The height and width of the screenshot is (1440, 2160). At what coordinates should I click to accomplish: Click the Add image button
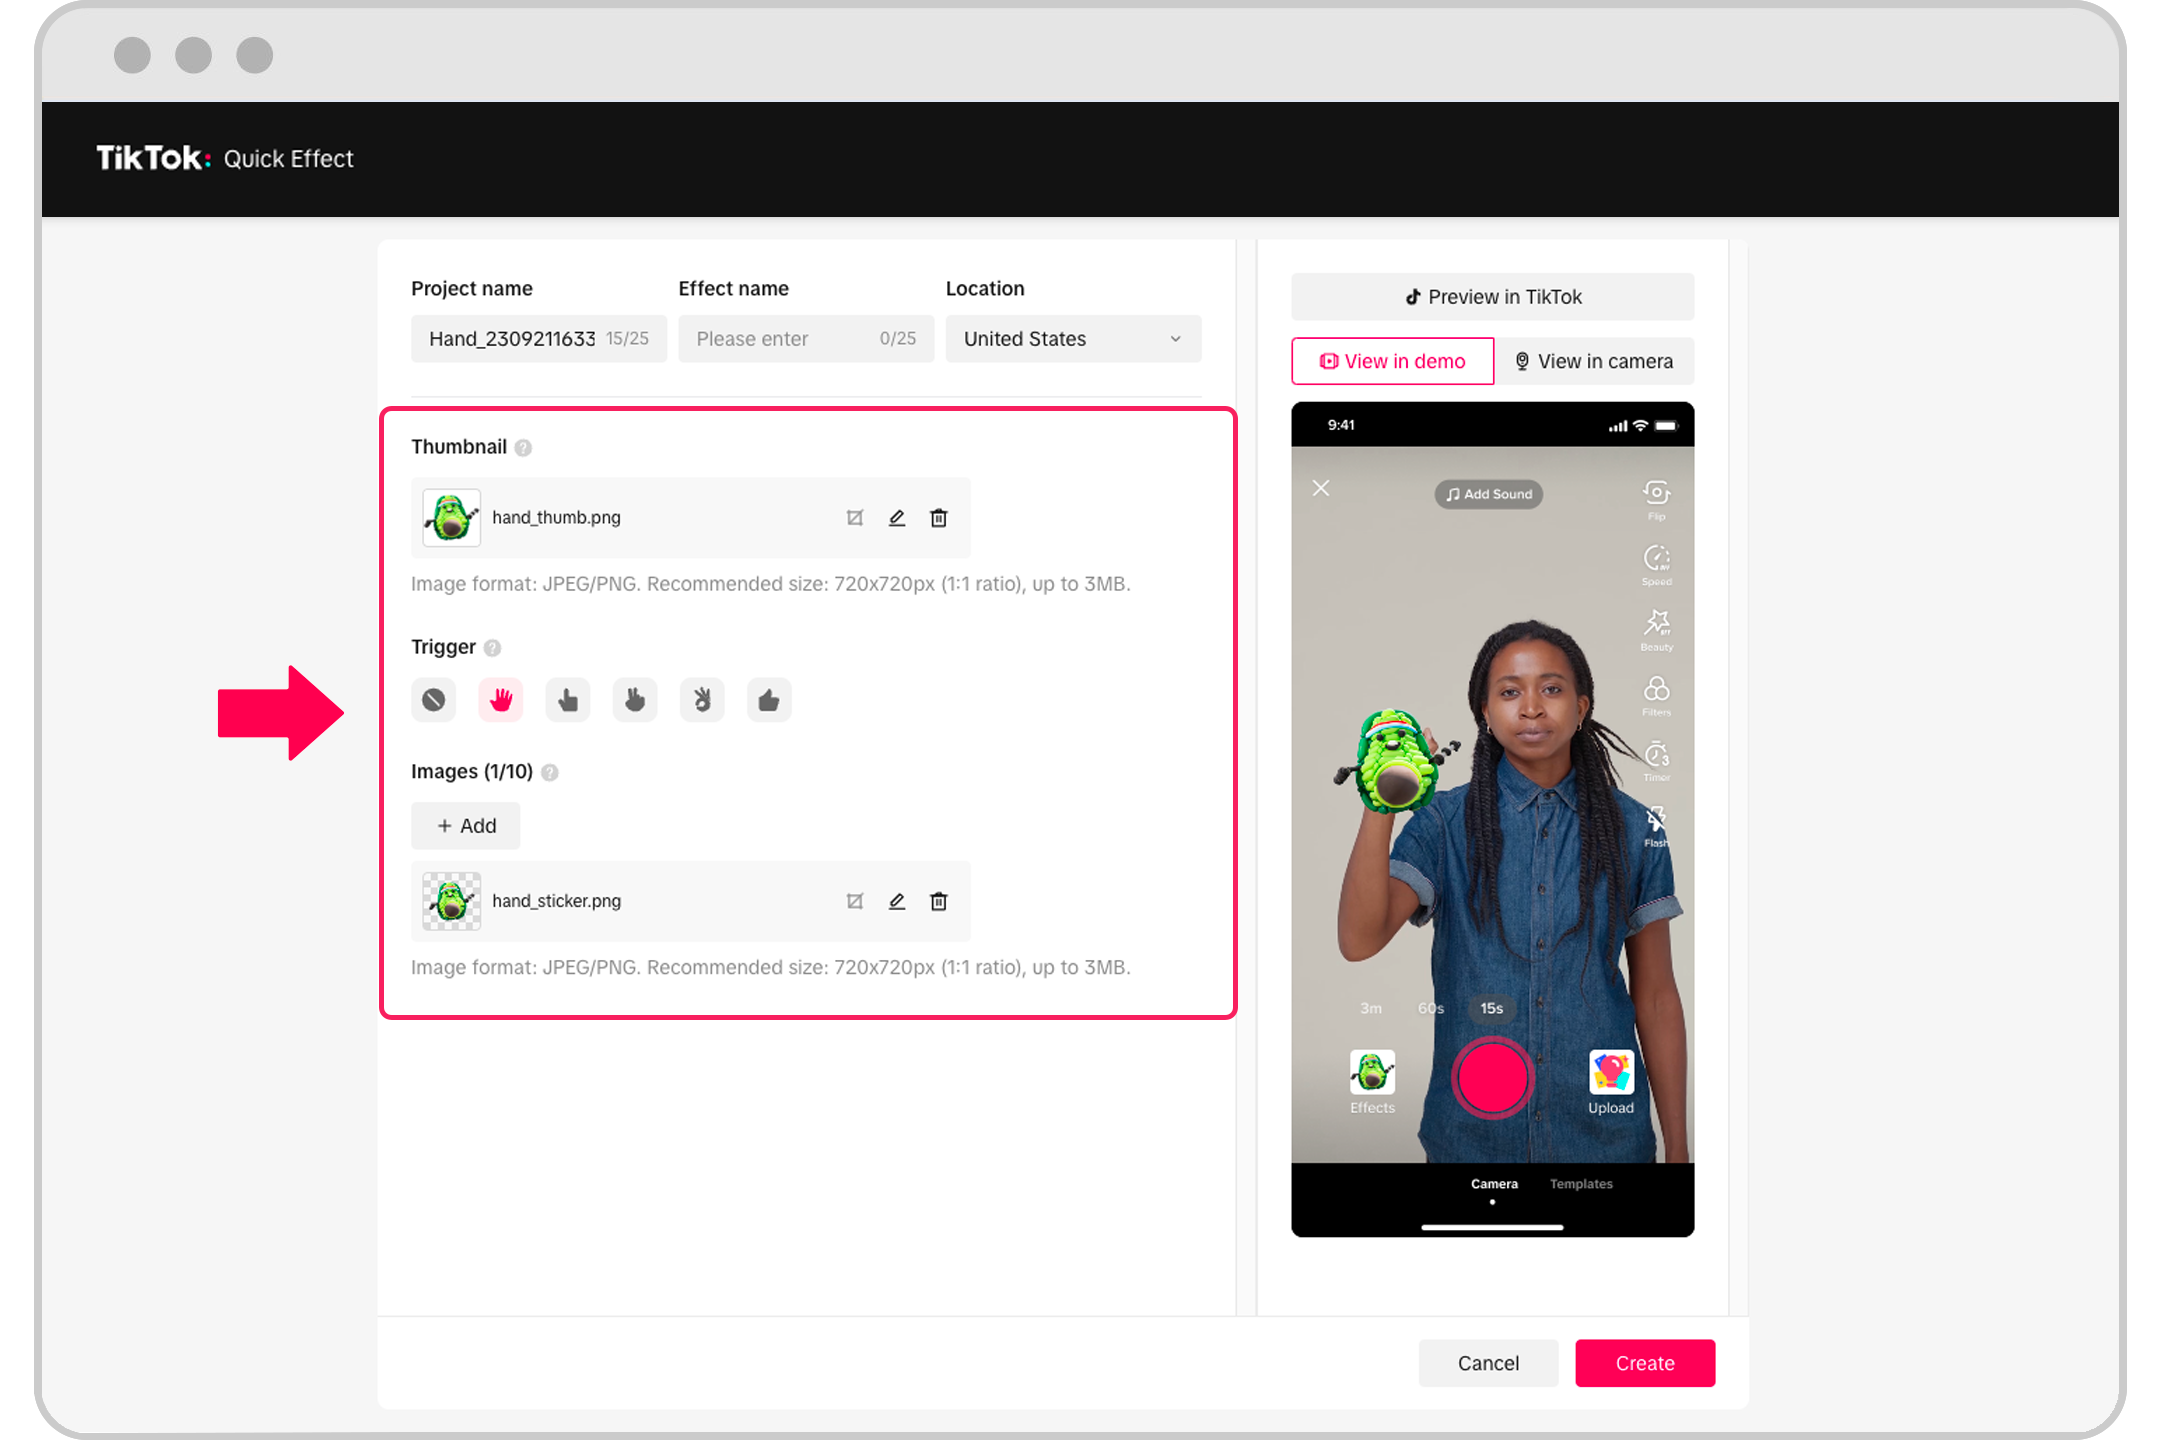coord(466,824)
